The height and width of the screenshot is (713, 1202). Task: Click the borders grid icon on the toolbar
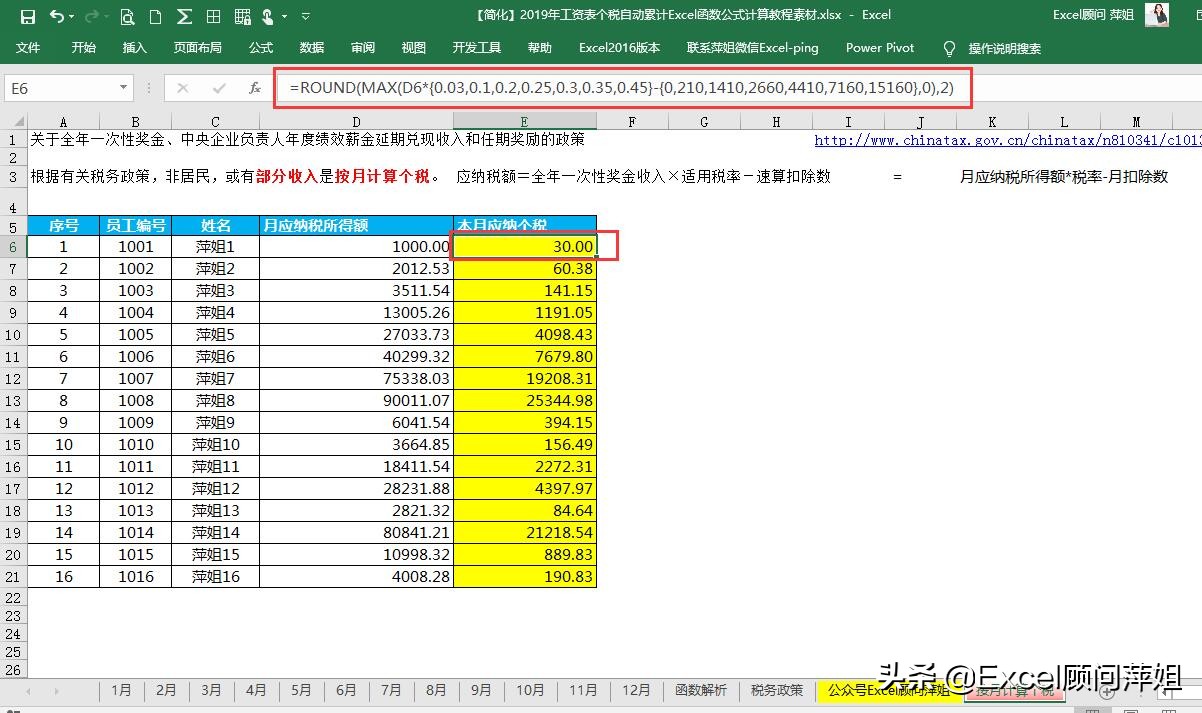tap(212, 15)
